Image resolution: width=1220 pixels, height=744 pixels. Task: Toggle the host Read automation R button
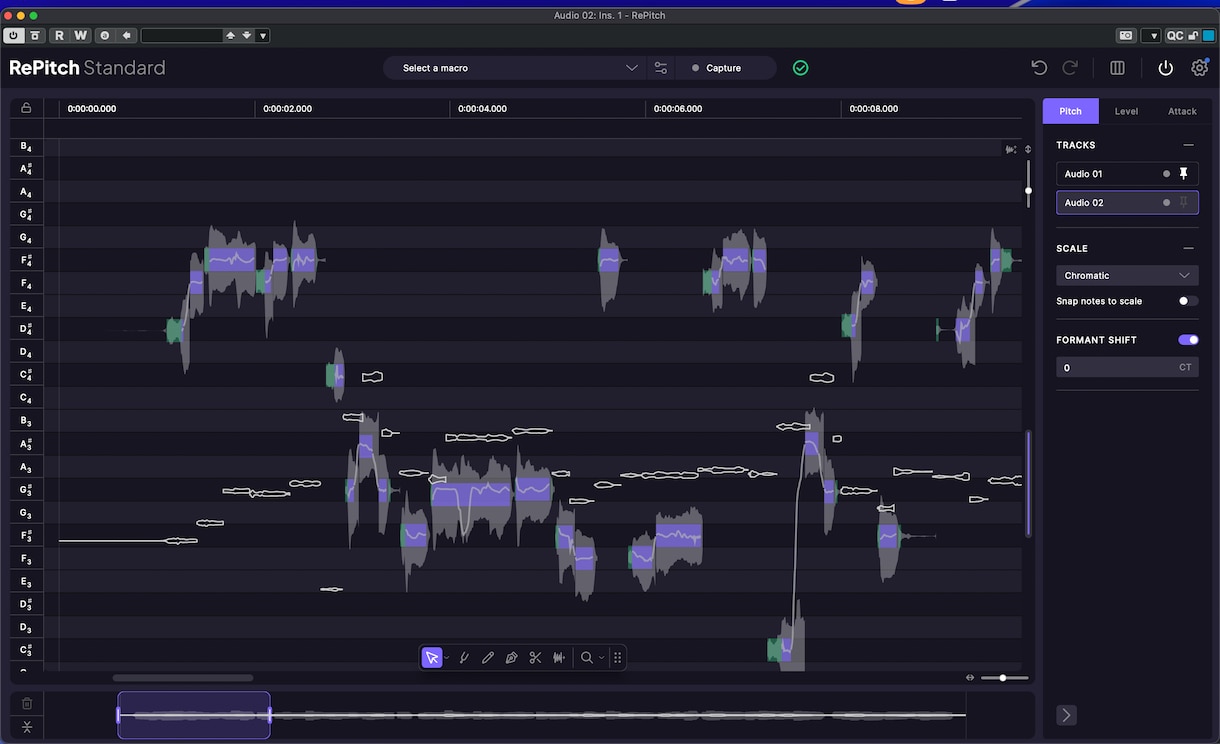click(x=59, y=35)
